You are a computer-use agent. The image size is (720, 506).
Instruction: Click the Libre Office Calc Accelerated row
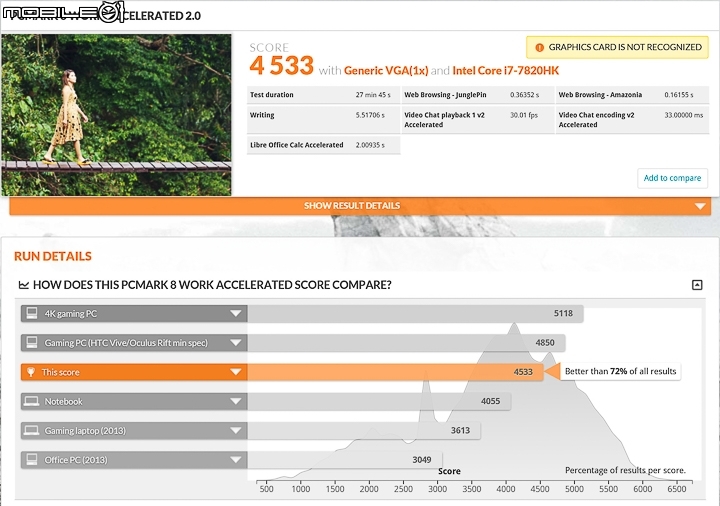323,145
